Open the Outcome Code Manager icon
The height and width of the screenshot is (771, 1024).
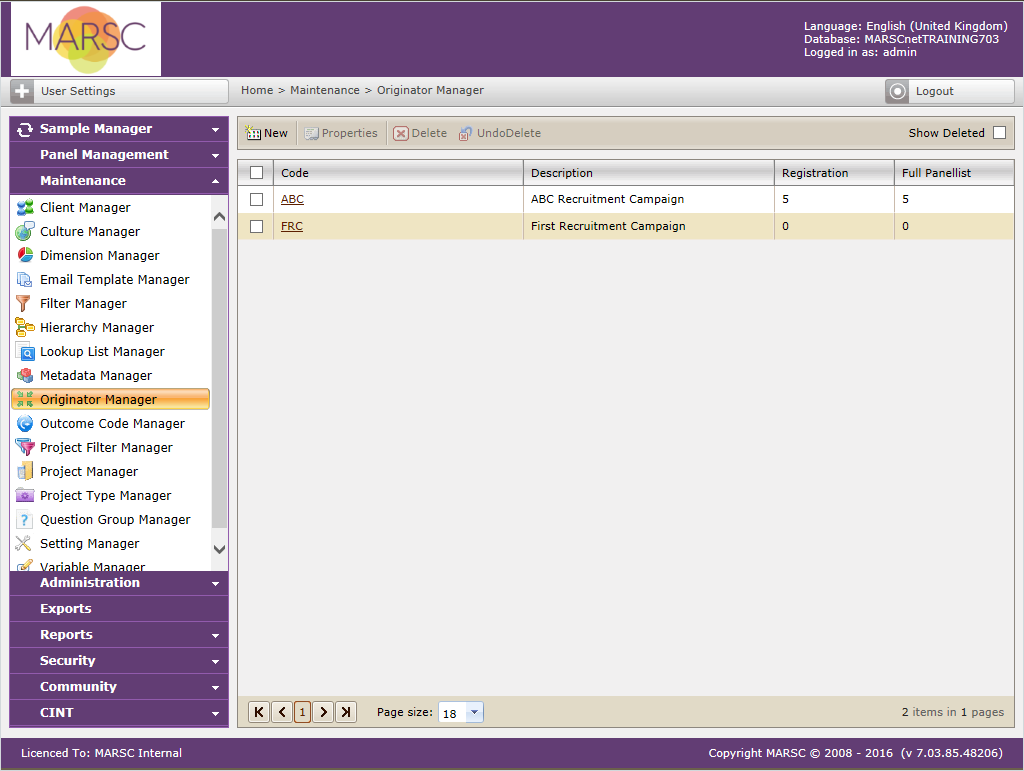pyautogui.click(x=25, y=424)
